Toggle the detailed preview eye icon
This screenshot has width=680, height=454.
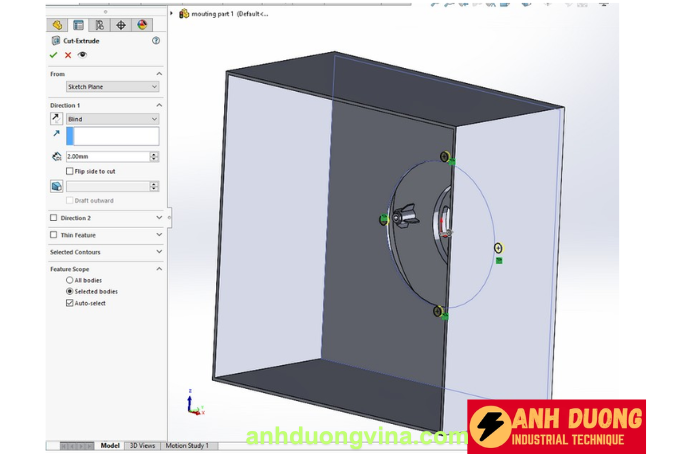(82, 55)
